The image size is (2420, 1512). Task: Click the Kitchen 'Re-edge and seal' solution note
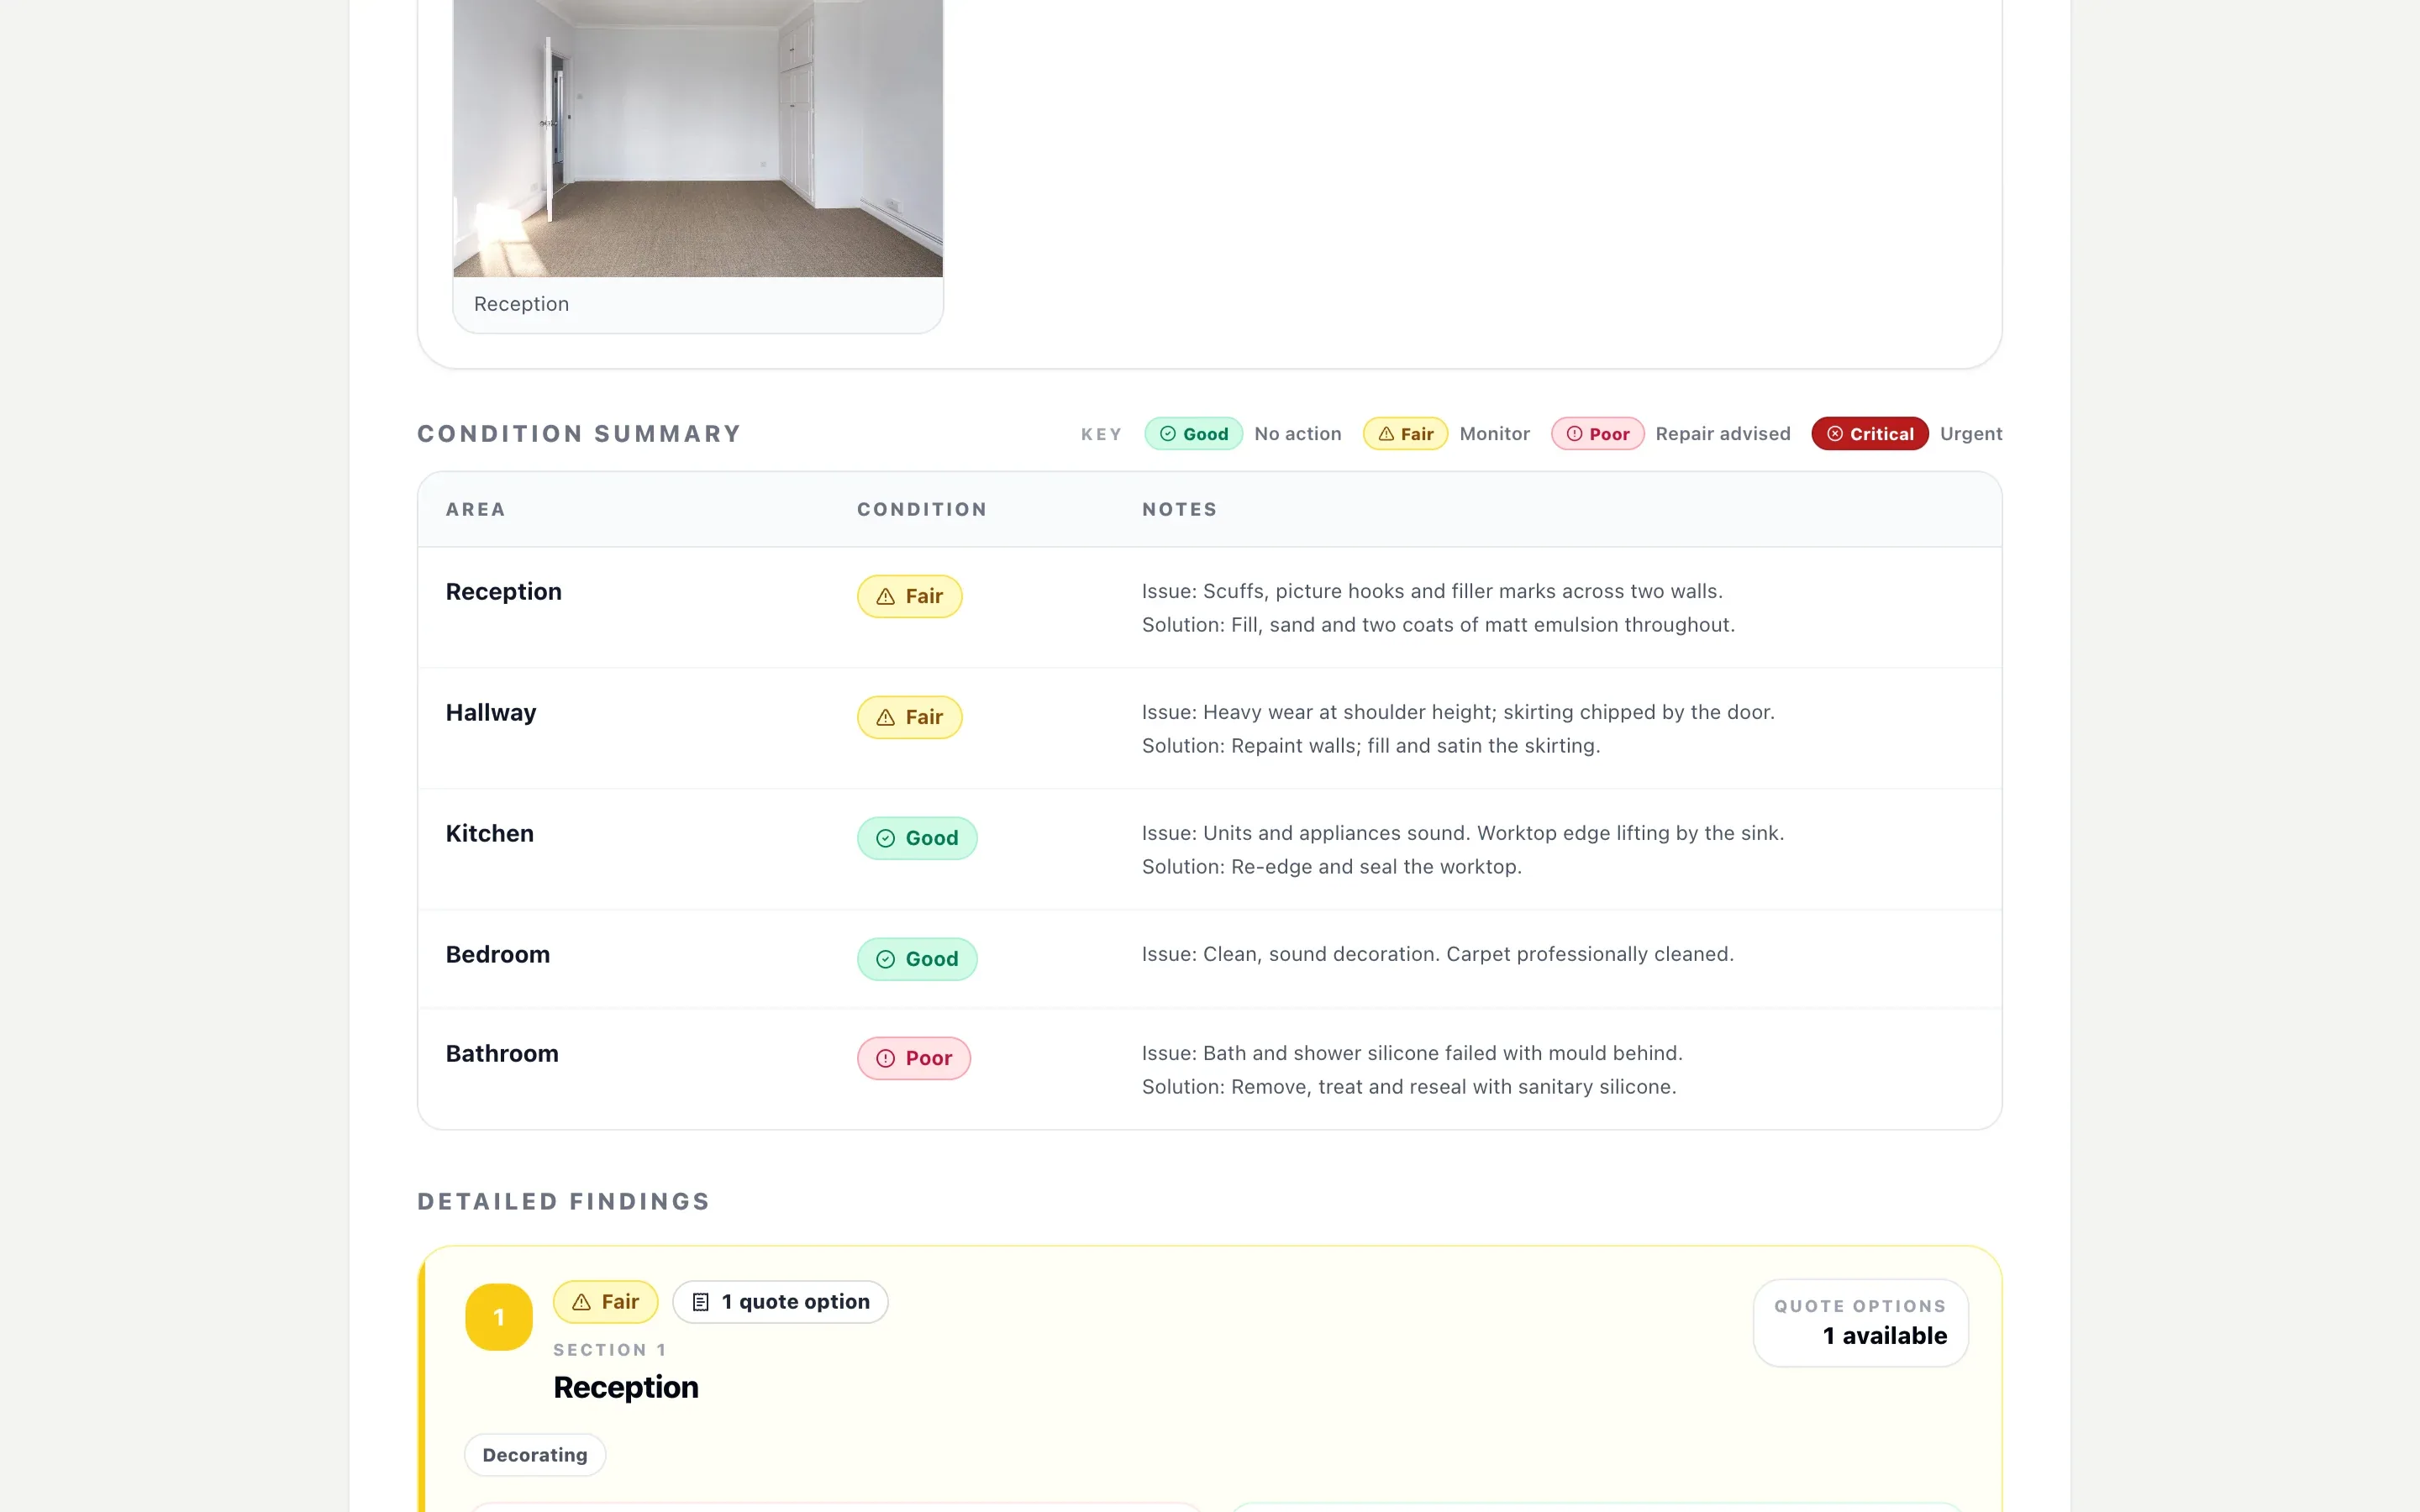[1332, 867]
